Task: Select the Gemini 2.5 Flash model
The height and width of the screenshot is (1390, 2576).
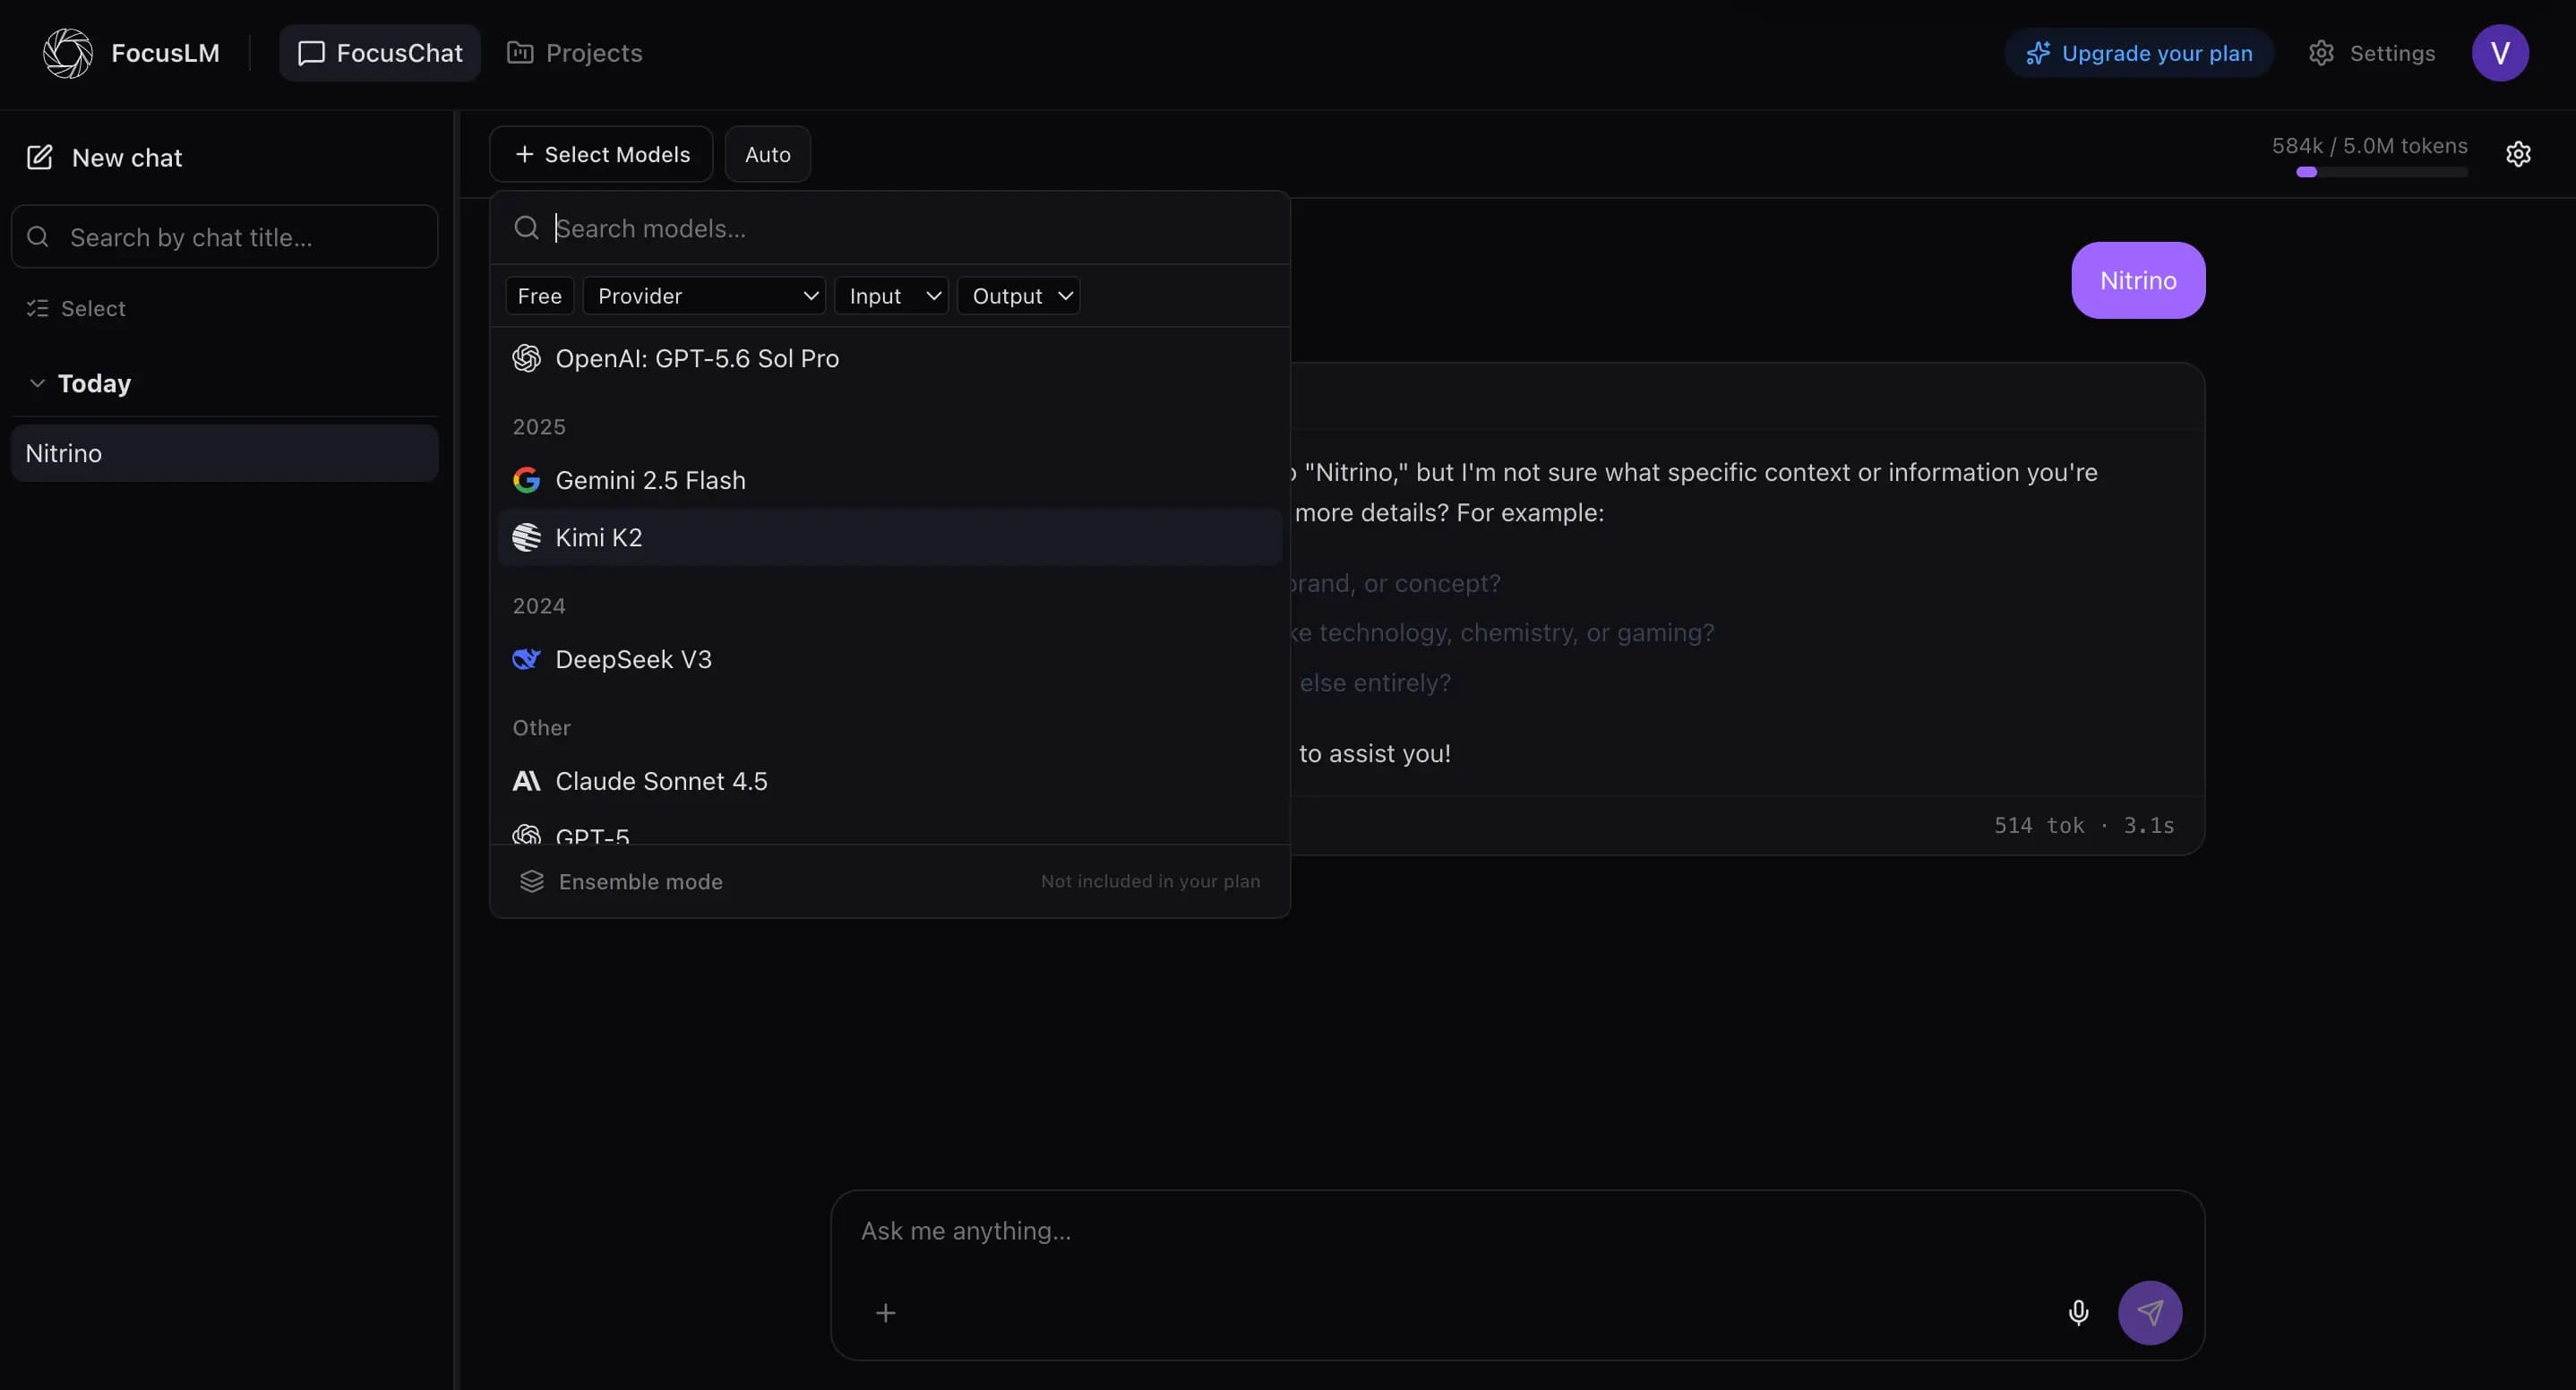Action: point(890,480)
